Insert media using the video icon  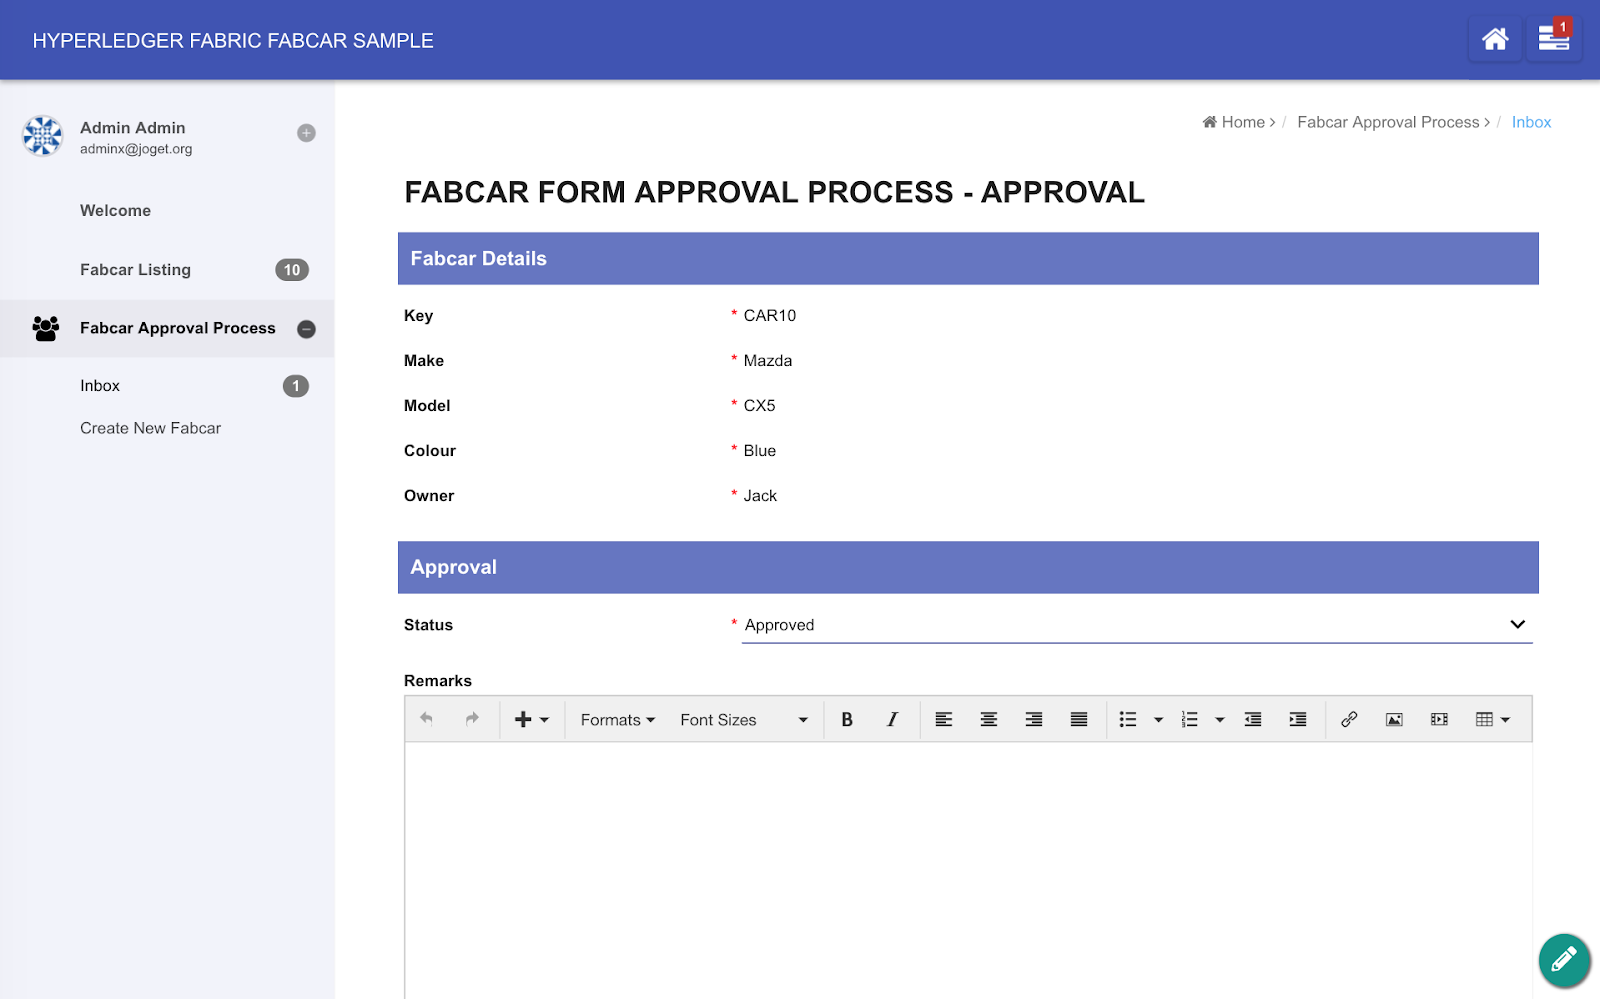(1439, 719)
